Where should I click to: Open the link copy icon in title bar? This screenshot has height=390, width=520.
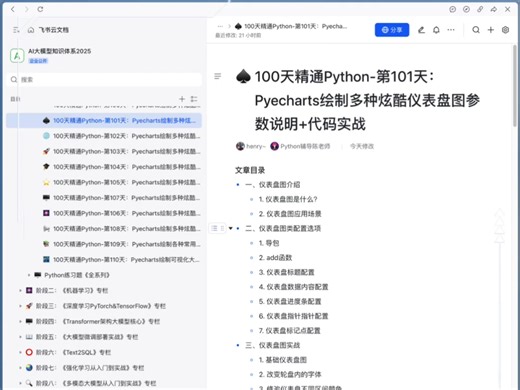480,9
